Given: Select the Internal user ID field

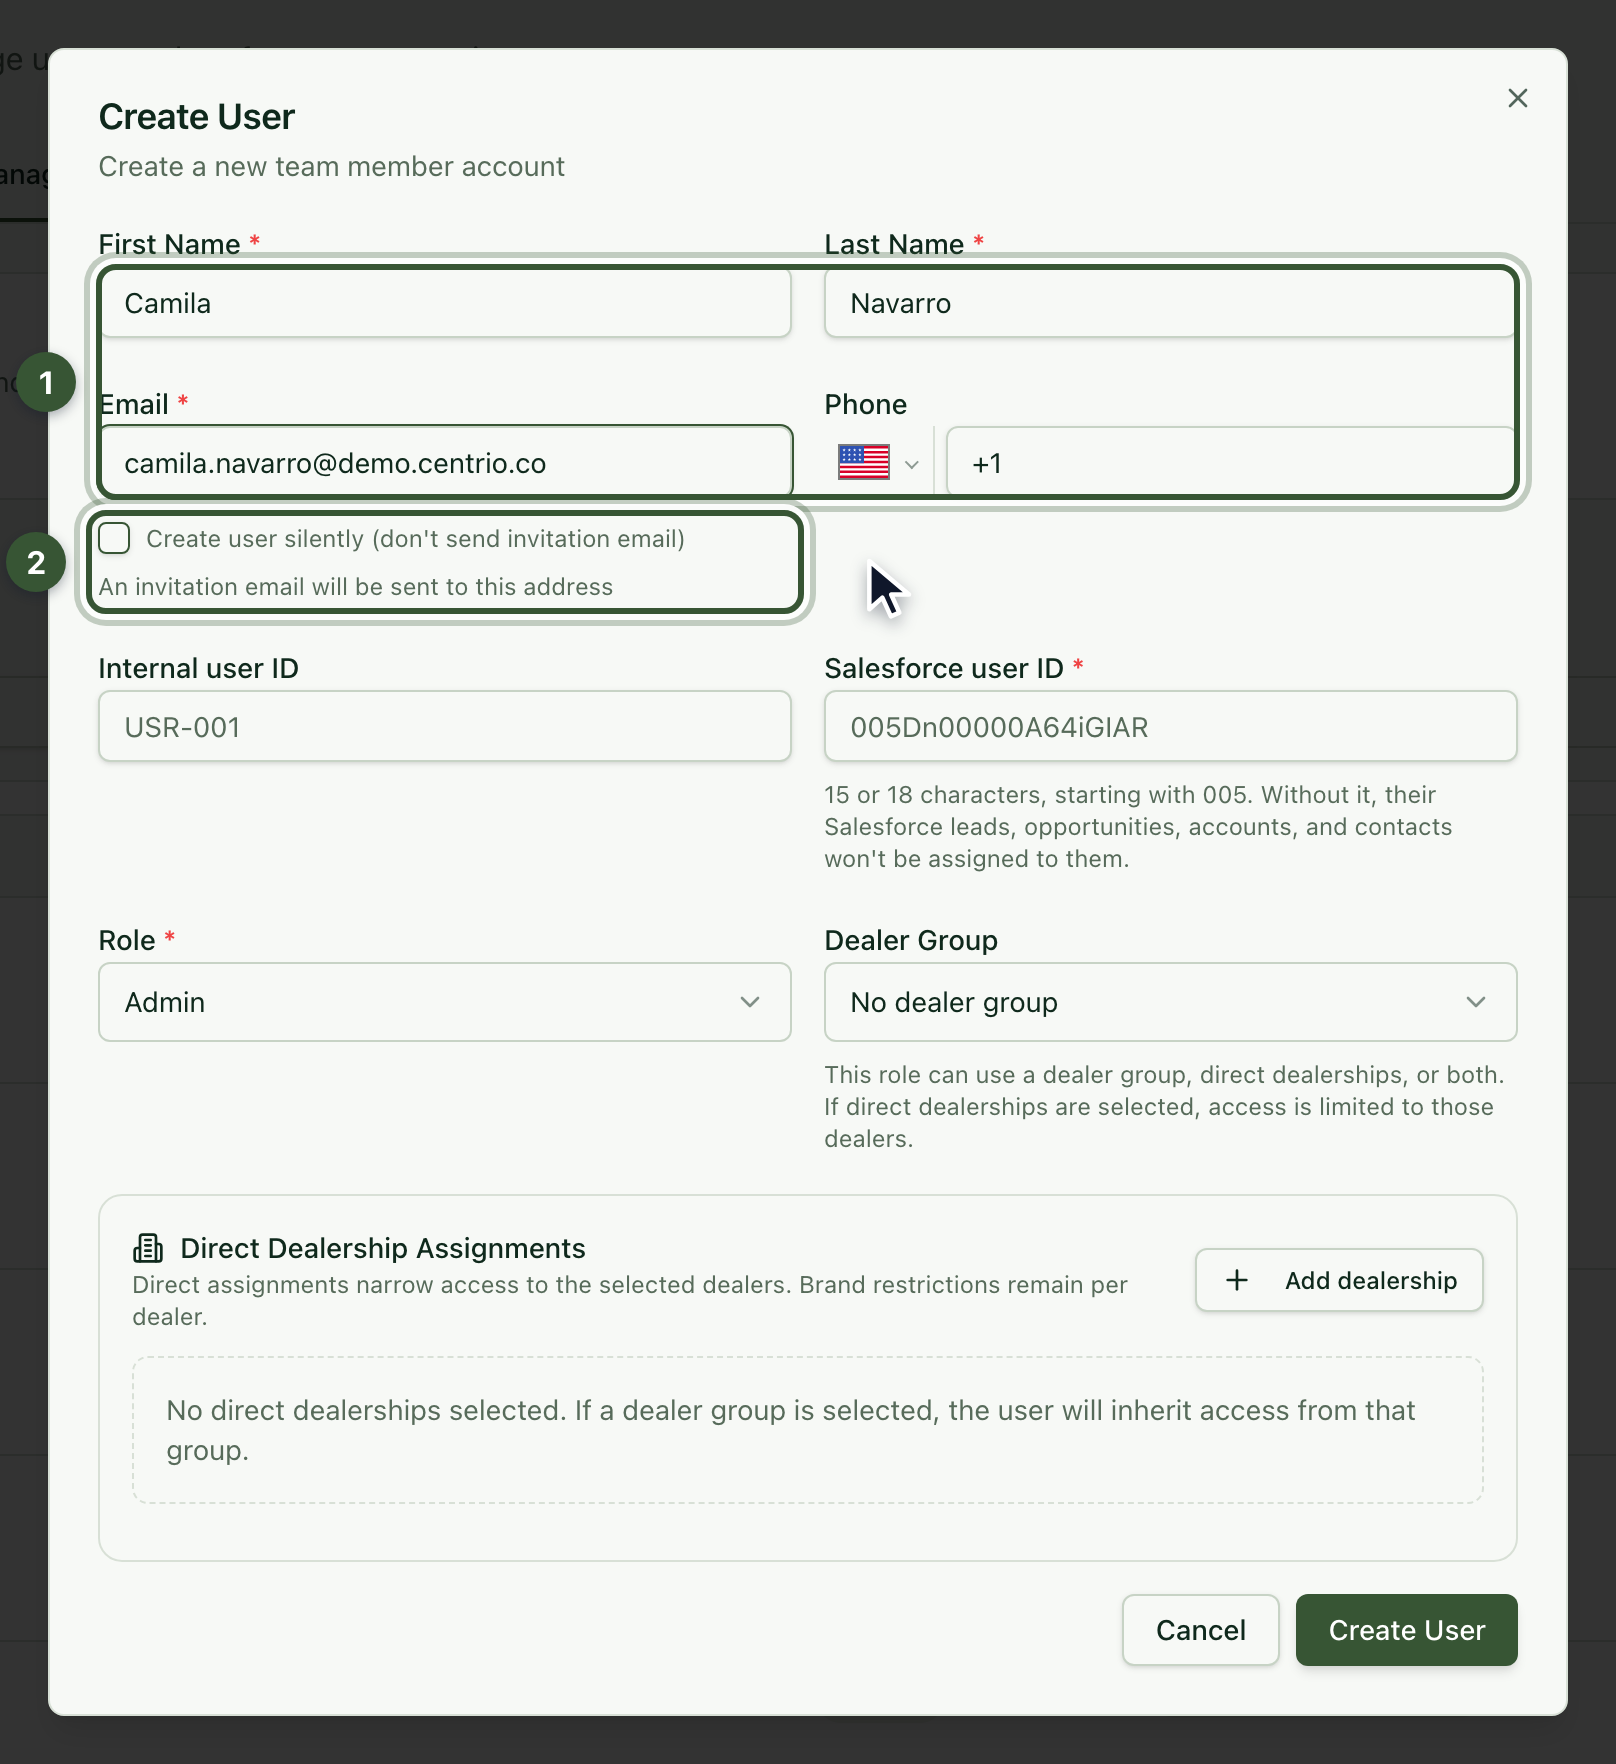Looking at the screenshot, I should click(445, 727).
